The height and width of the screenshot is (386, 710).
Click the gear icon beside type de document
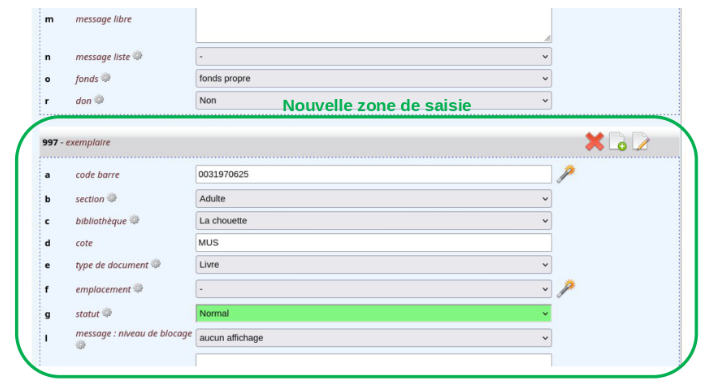point(156,264)
